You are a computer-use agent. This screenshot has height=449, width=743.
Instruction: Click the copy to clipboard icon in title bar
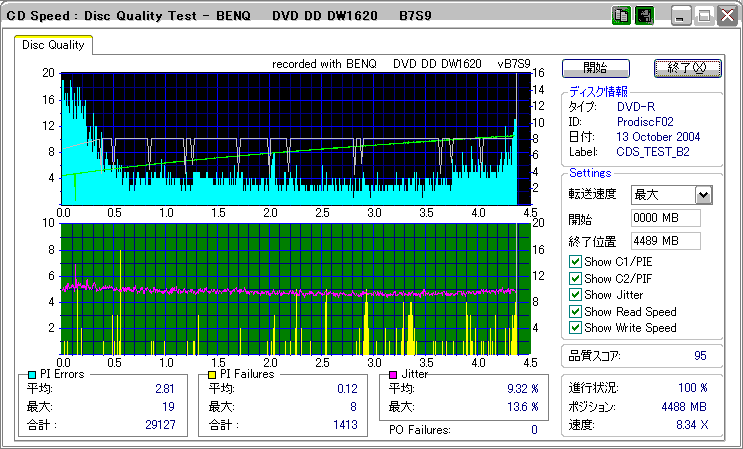click(x=621, y=16)
